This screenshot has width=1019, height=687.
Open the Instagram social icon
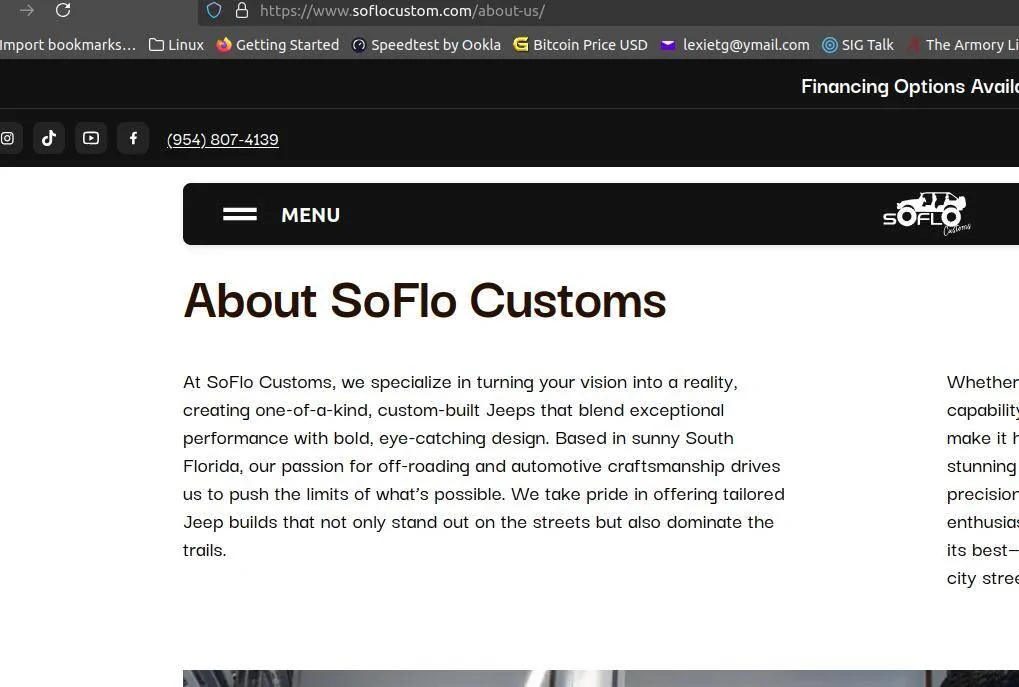click(7, 138)
